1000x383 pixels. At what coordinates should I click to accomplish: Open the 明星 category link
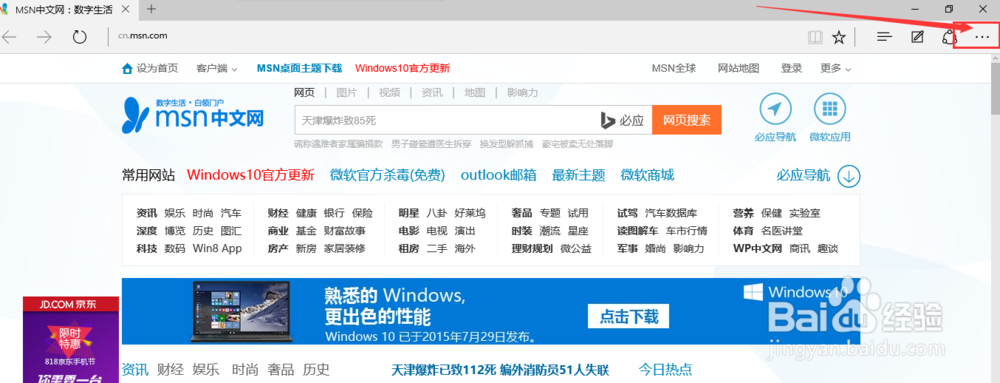pos(409,213)
